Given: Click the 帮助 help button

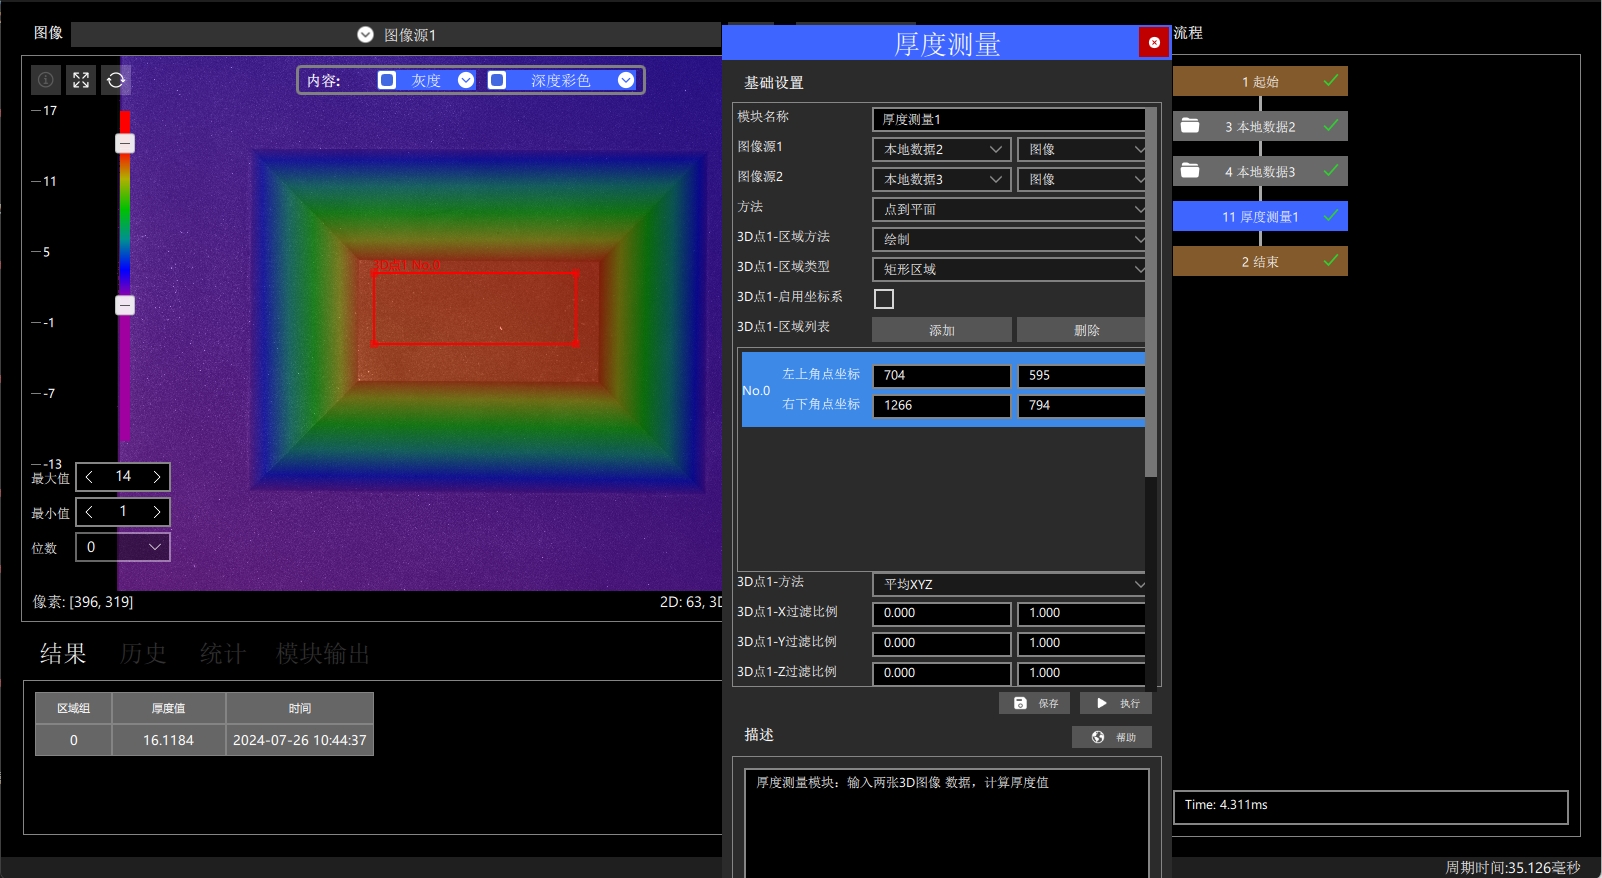Looking at the screenshot, I should coord(1112,737).
